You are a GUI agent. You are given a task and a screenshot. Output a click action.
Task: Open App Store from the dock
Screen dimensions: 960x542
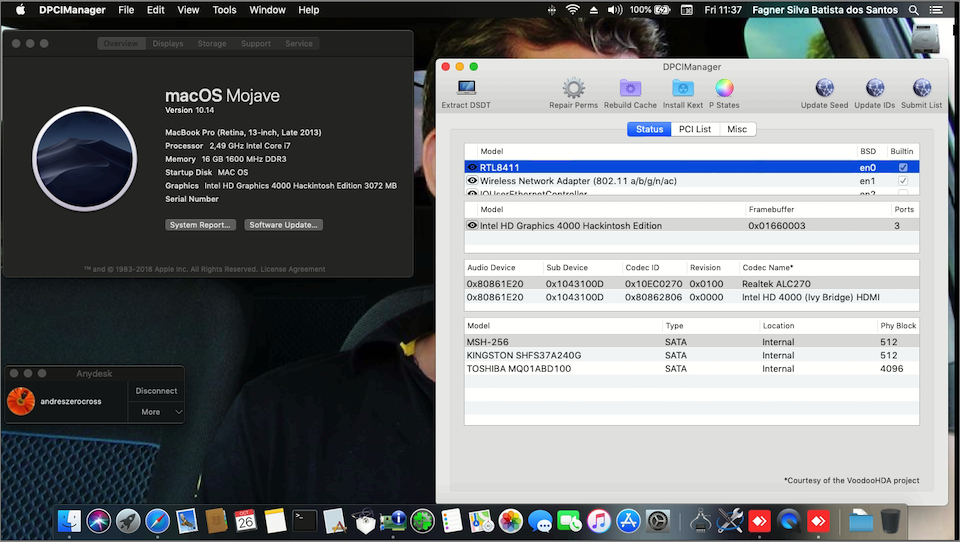[x=628, y=521]
